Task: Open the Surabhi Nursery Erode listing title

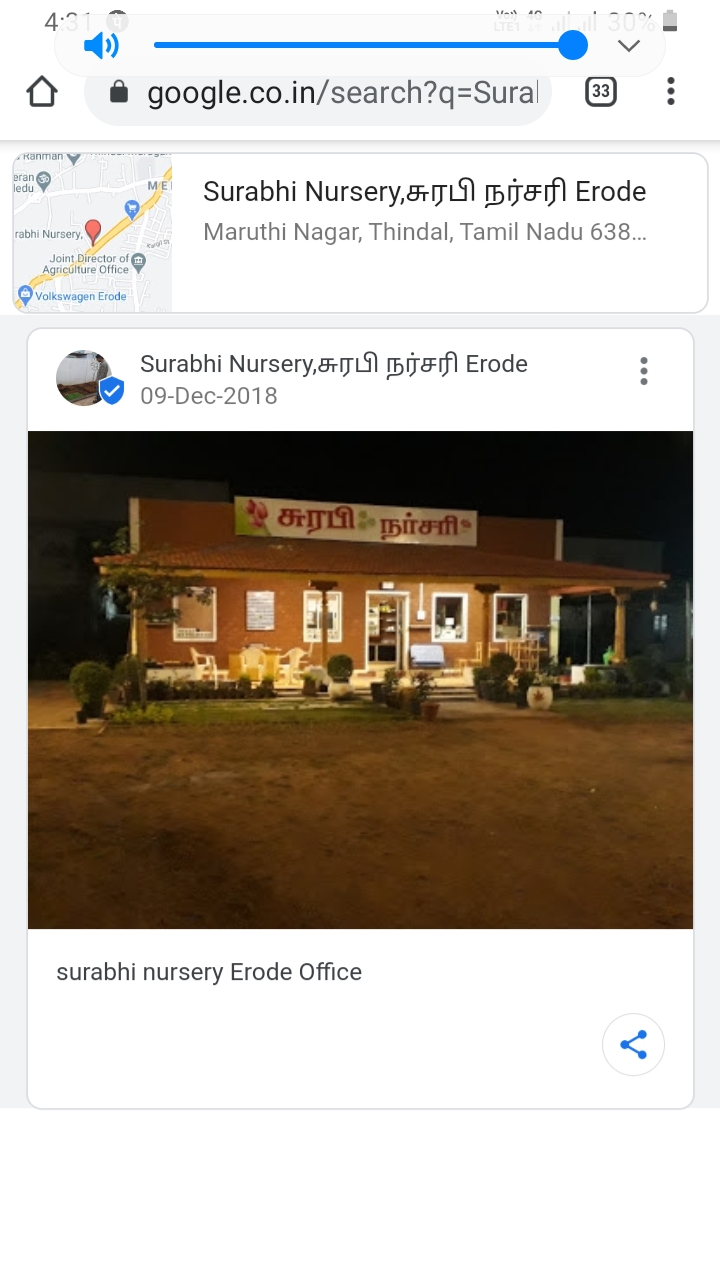Action: [424, 192]
